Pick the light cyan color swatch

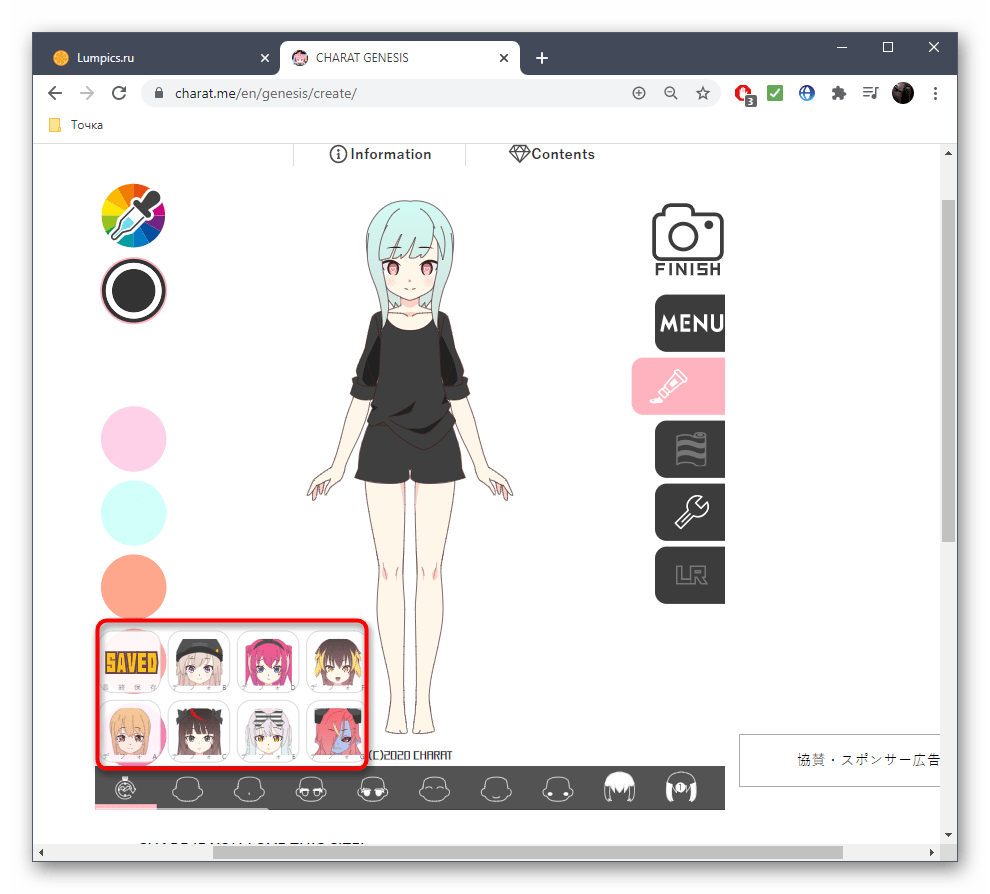coord(133,513)
